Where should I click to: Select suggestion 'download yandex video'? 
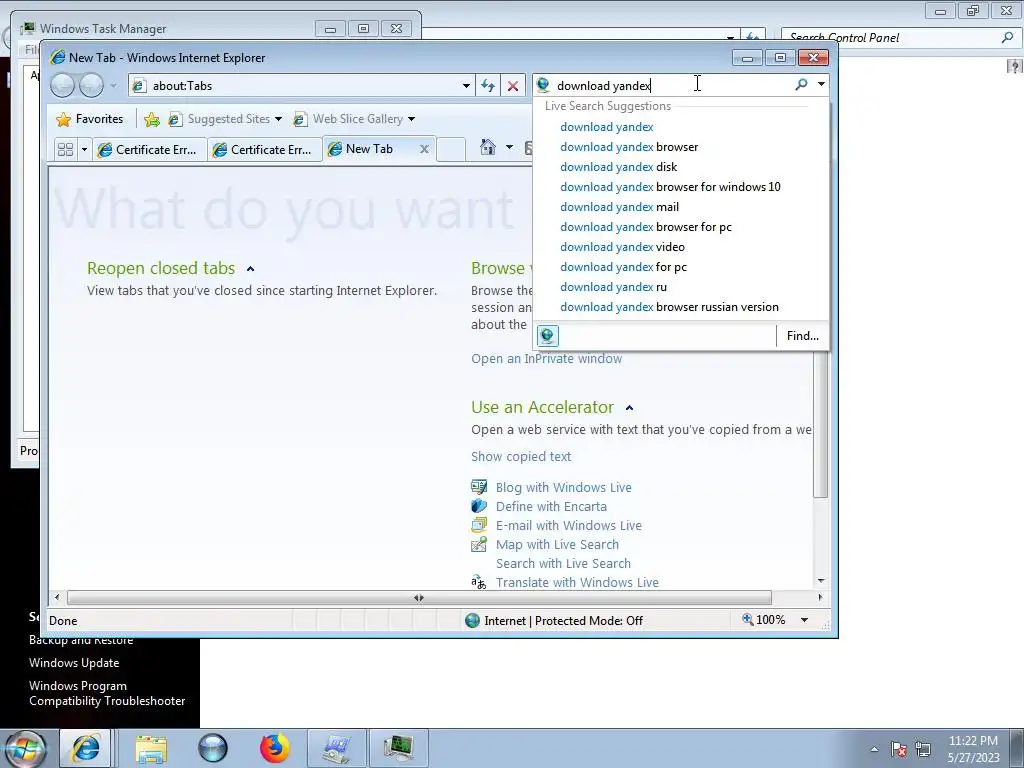(622, 247)
